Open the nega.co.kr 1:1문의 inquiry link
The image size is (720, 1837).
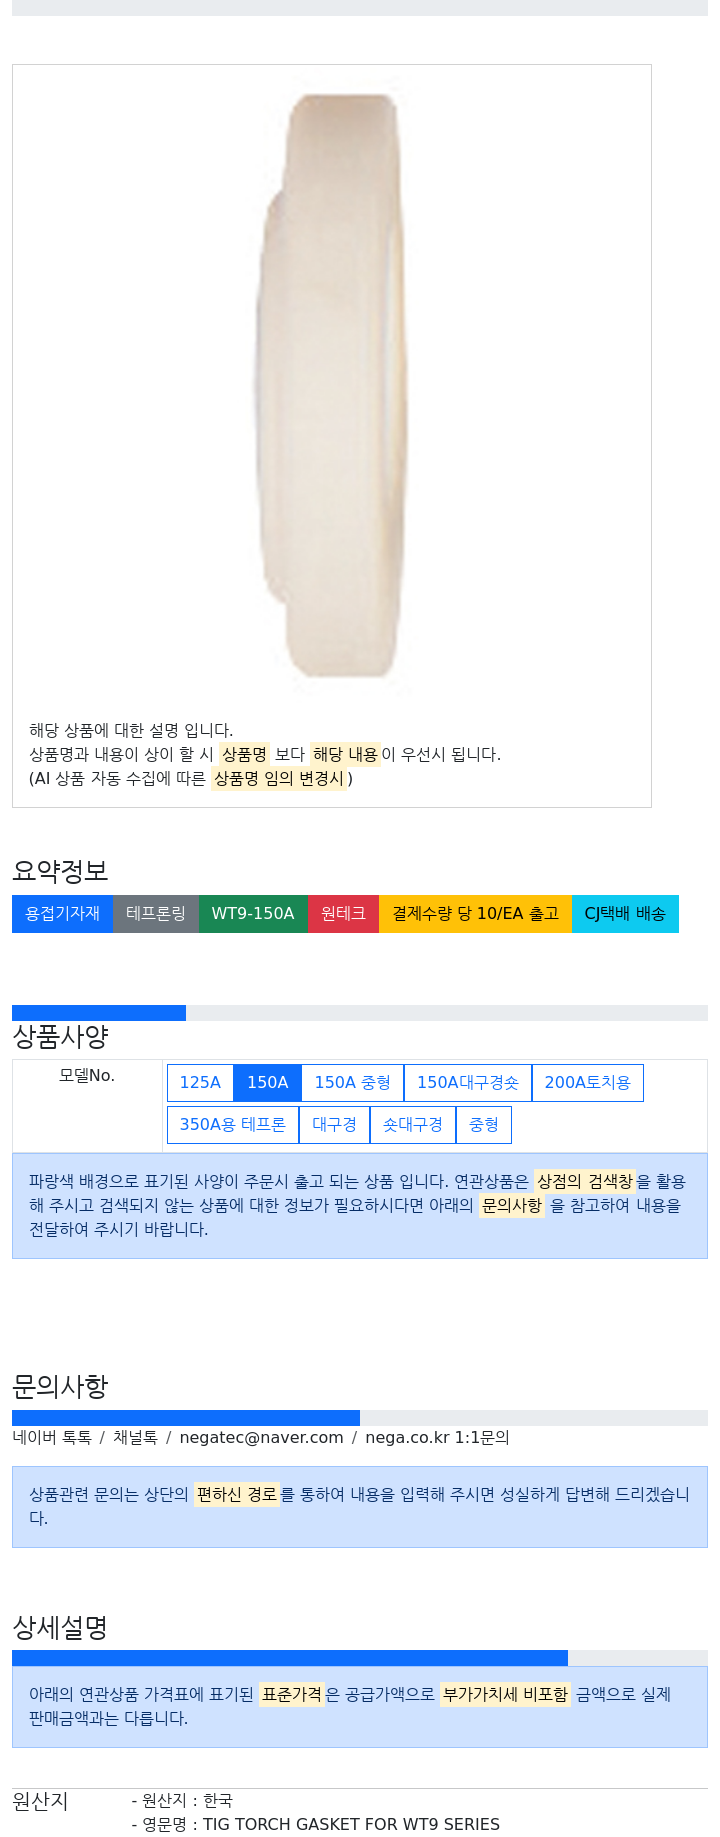pyautogui.click(x=437, y=1437)
